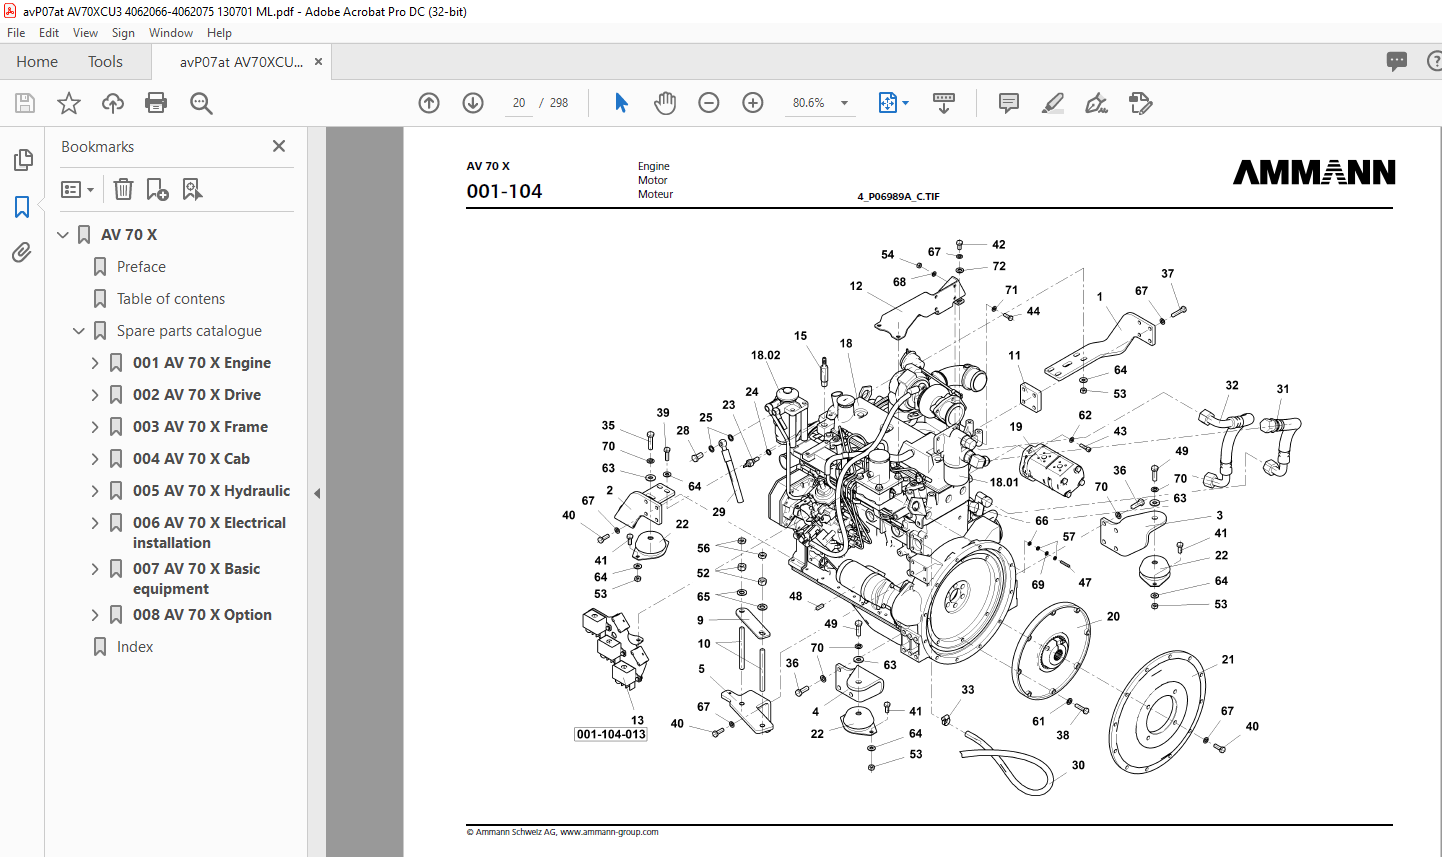
Task: Add document to starred favorites
Action: (x=69, y=103)
